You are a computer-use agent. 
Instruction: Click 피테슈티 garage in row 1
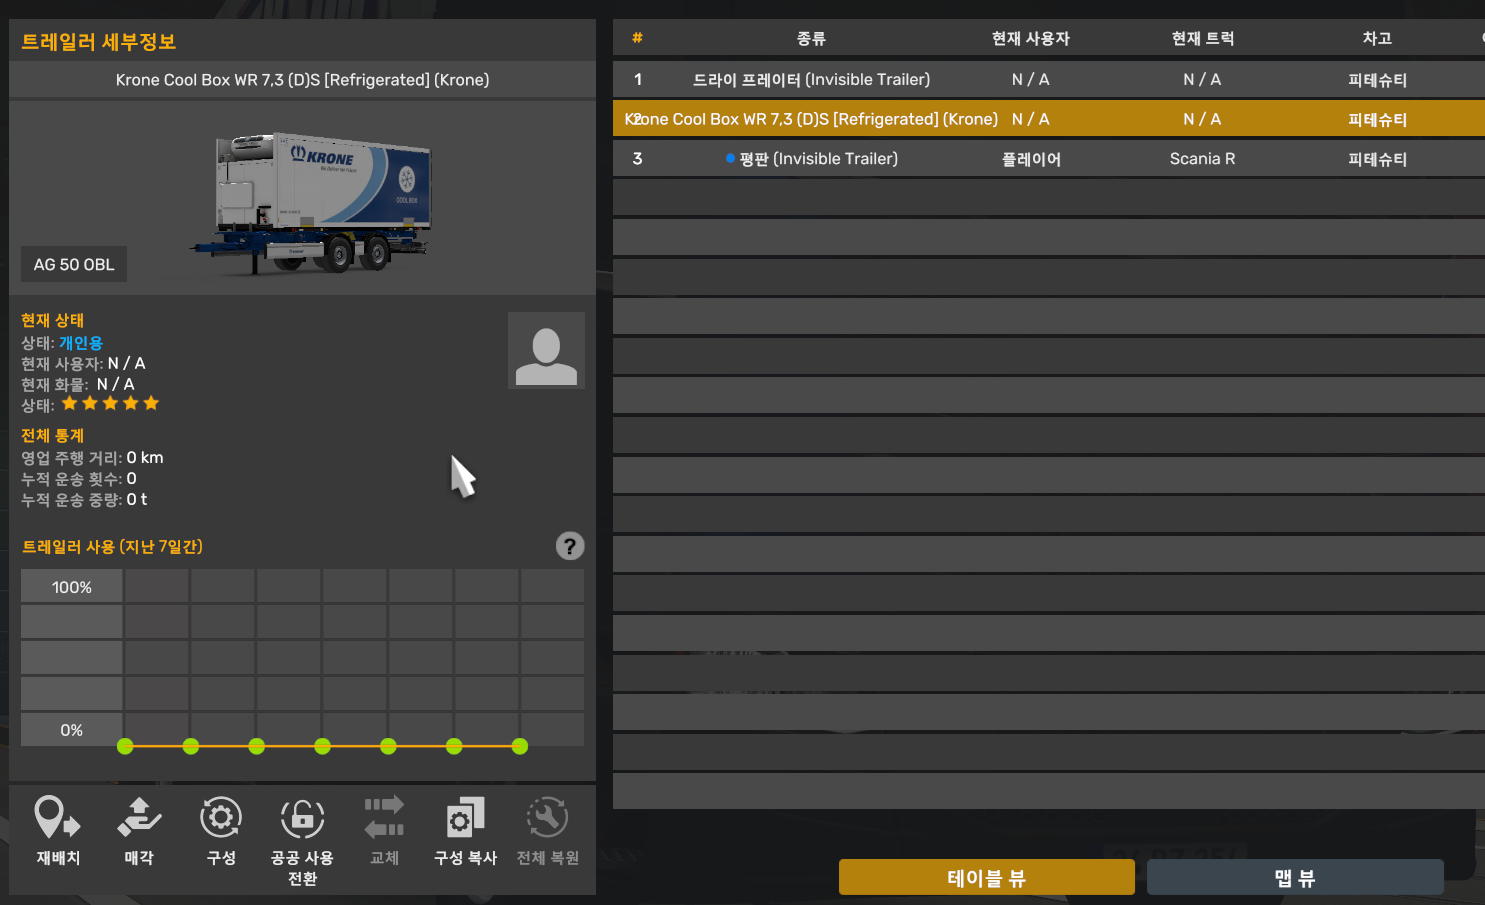click(x=1377, y=79)
